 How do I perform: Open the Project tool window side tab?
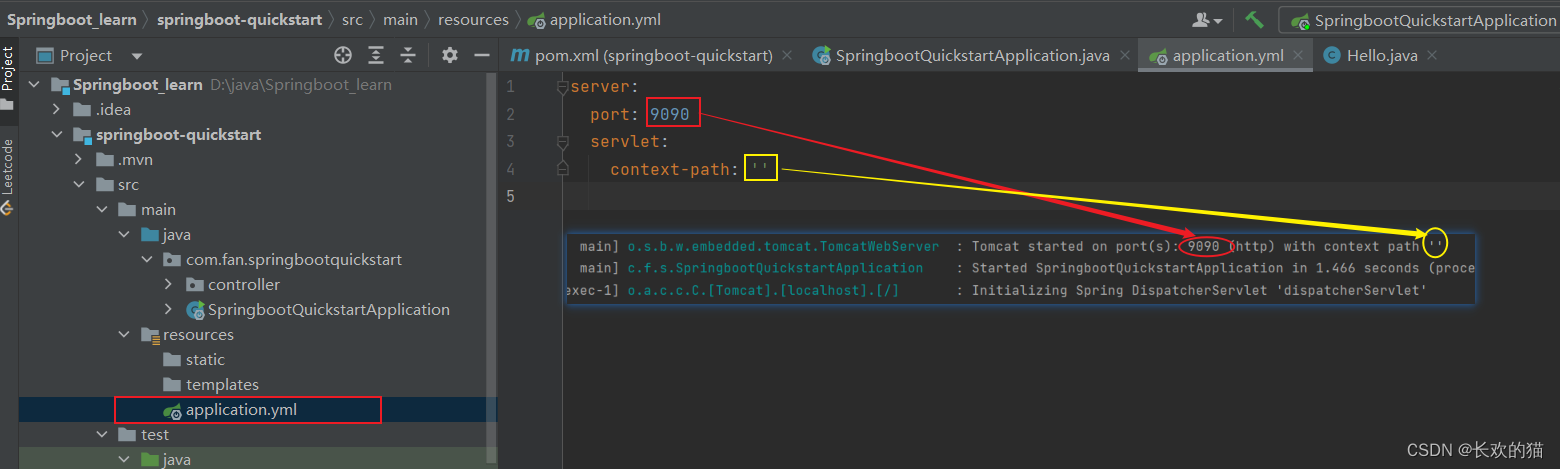click(8, 78)
